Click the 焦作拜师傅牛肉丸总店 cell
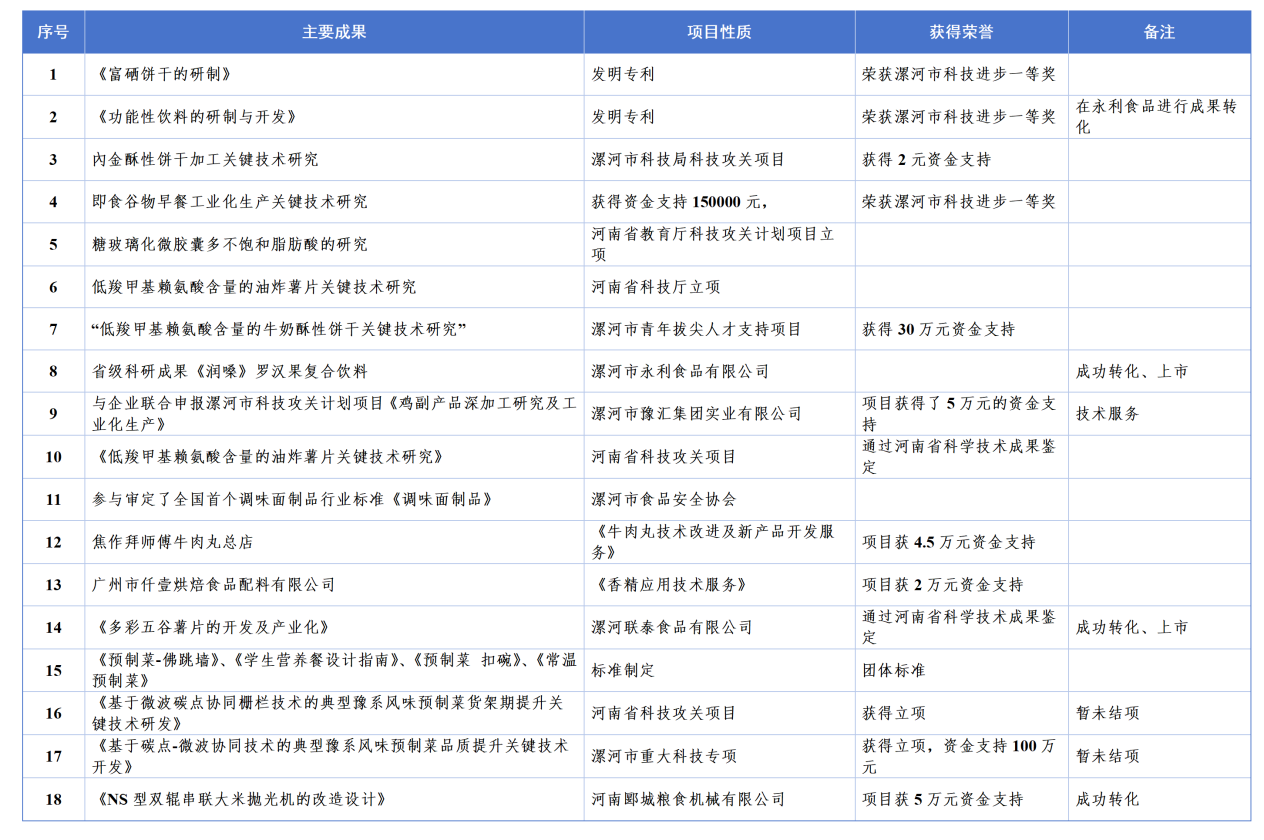The image size is (1264, 840). point(173,542)
